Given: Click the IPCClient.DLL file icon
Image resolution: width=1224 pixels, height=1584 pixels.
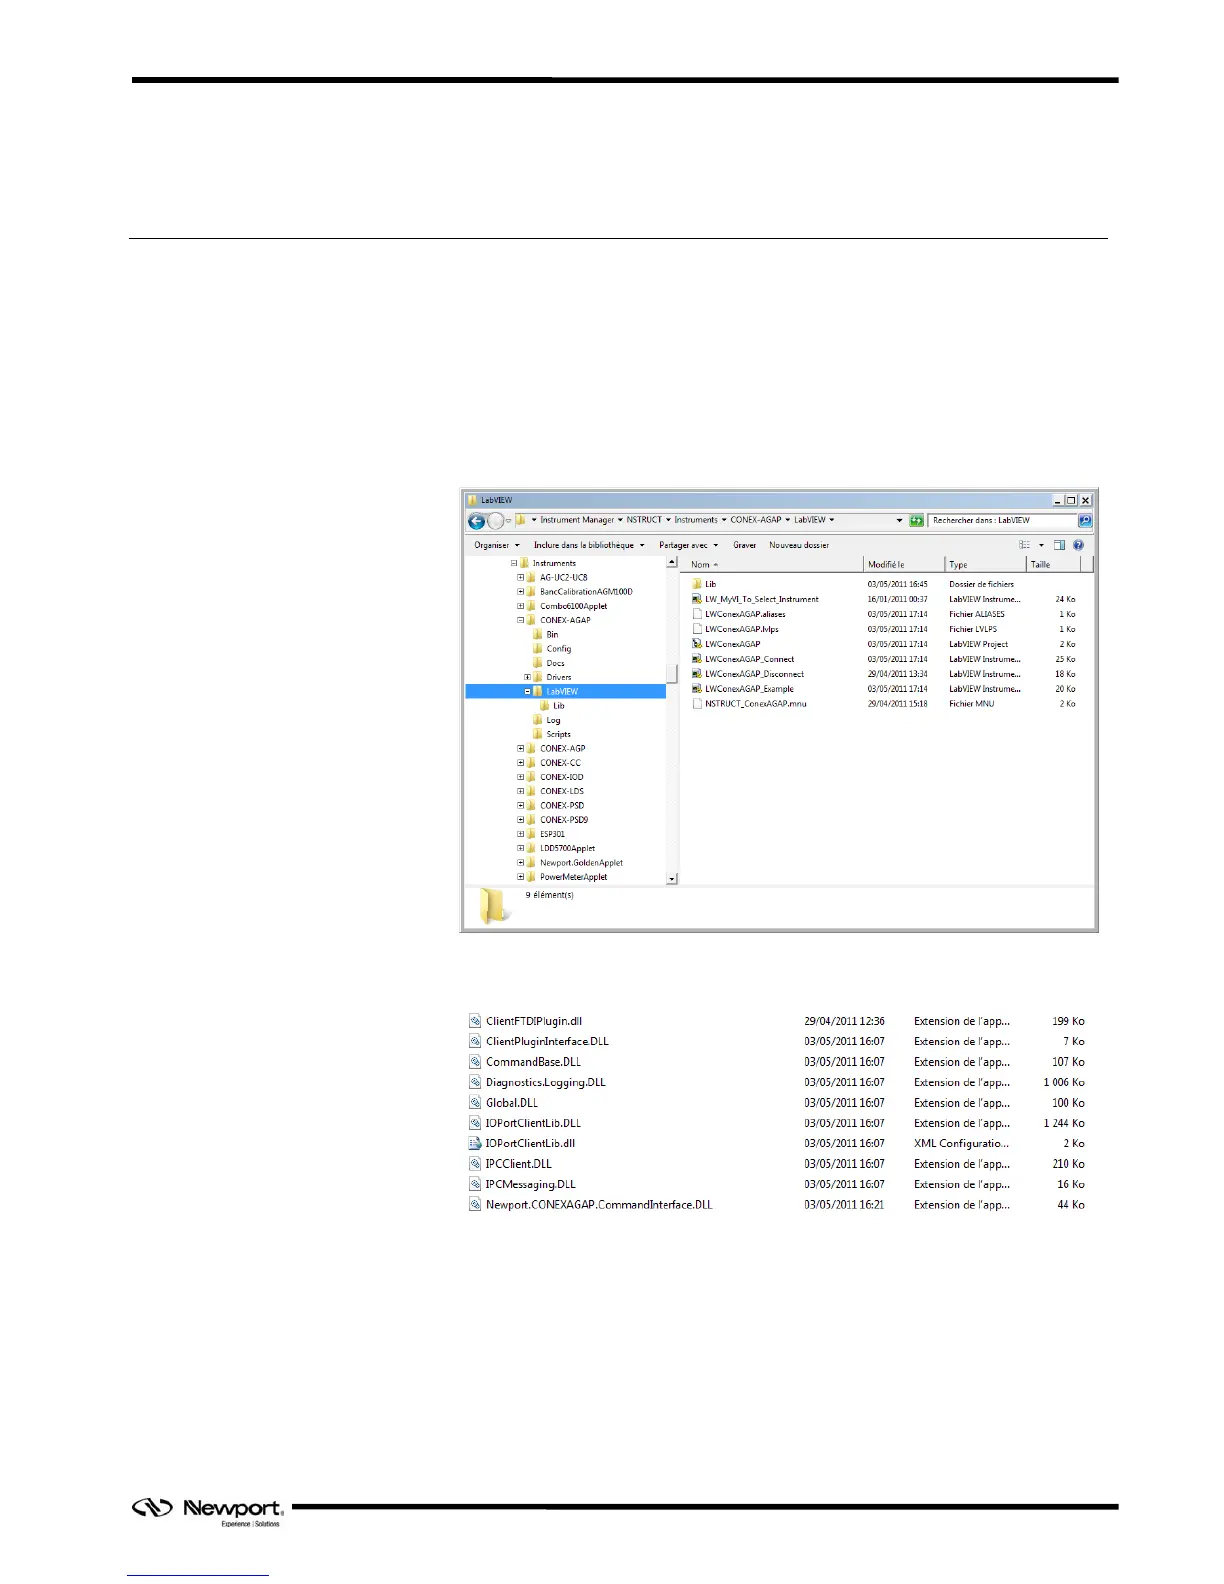Looking at the screenshot, I should 476,1164.
